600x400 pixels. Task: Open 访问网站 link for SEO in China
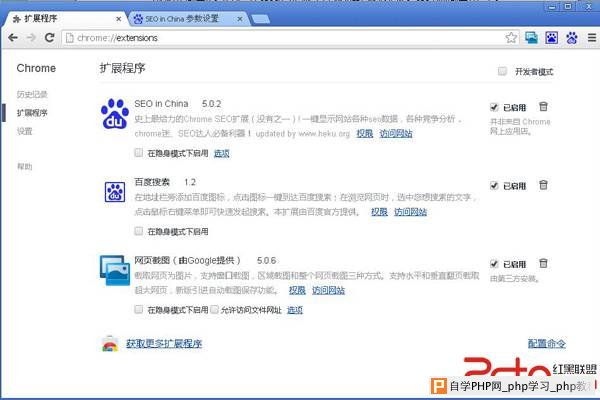pyautogui.click(x=396, y=133)
